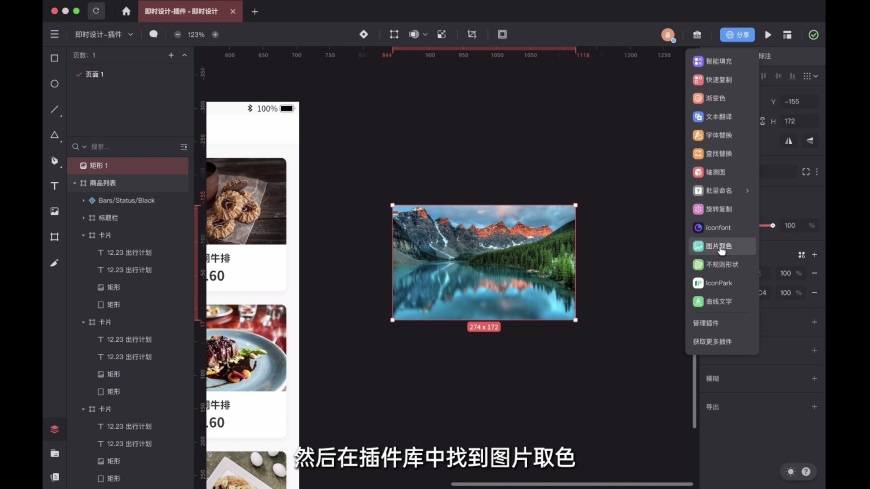
Task: Collapse the 商品列表 layer group
Action: (75, 183)
